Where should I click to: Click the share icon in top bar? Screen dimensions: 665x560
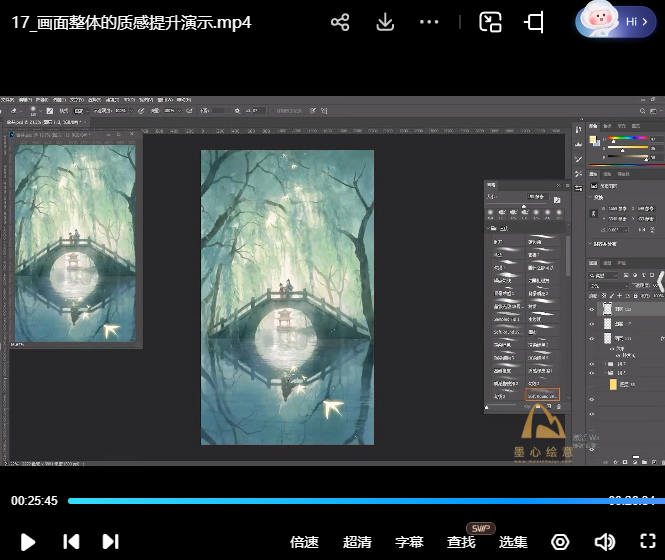point(340,22)
